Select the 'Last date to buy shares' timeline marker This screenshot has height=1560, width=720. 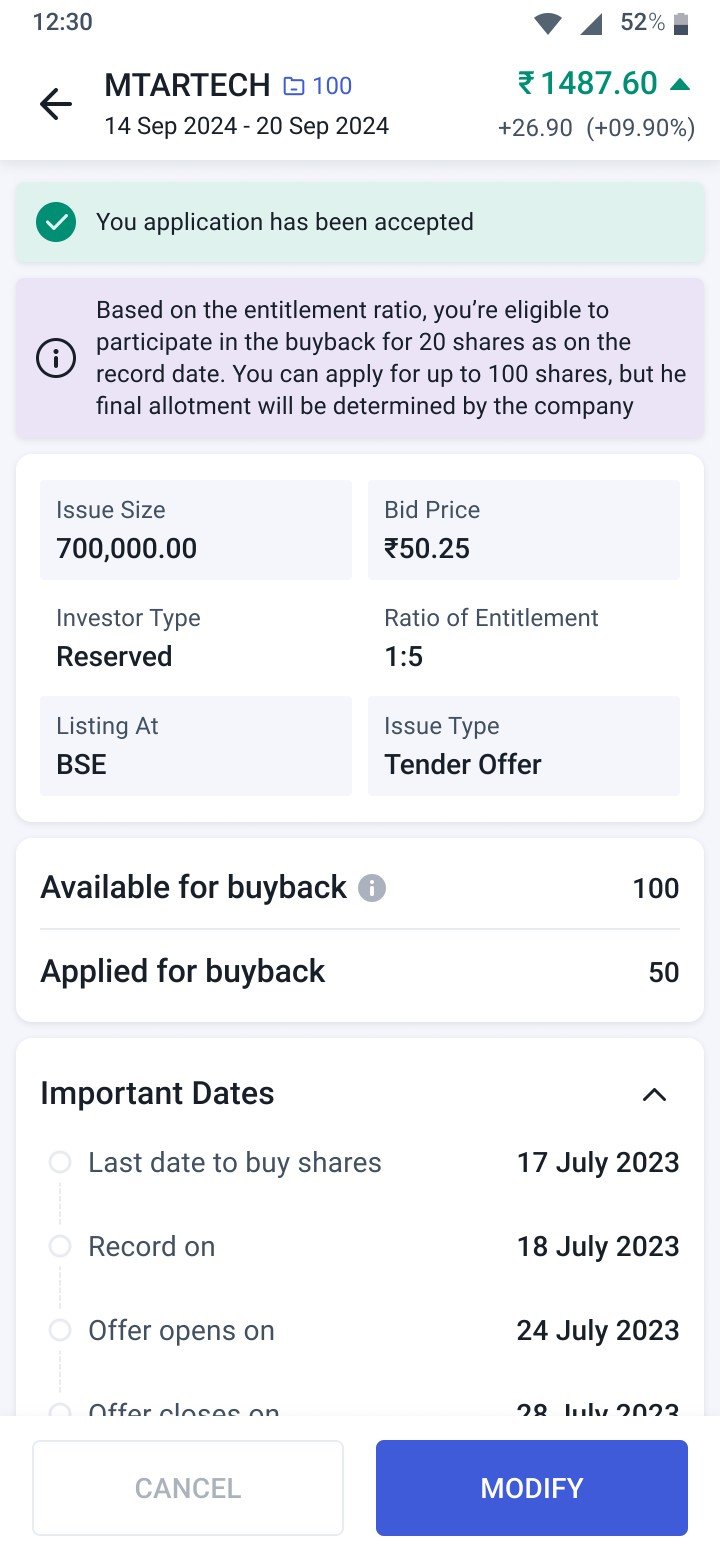pos(60,1162)
